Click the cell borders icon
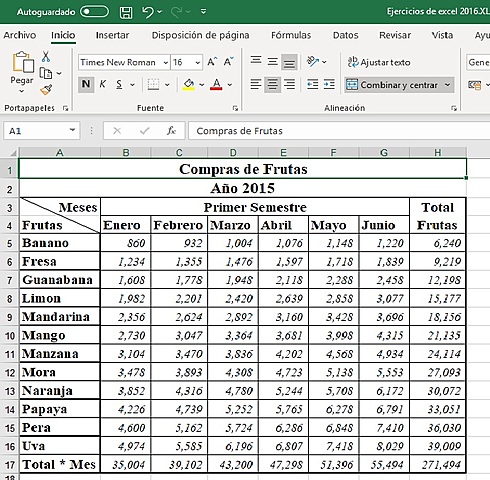This screenshot has height=480, width=490. pyautogui.click(x=153, y=85)
